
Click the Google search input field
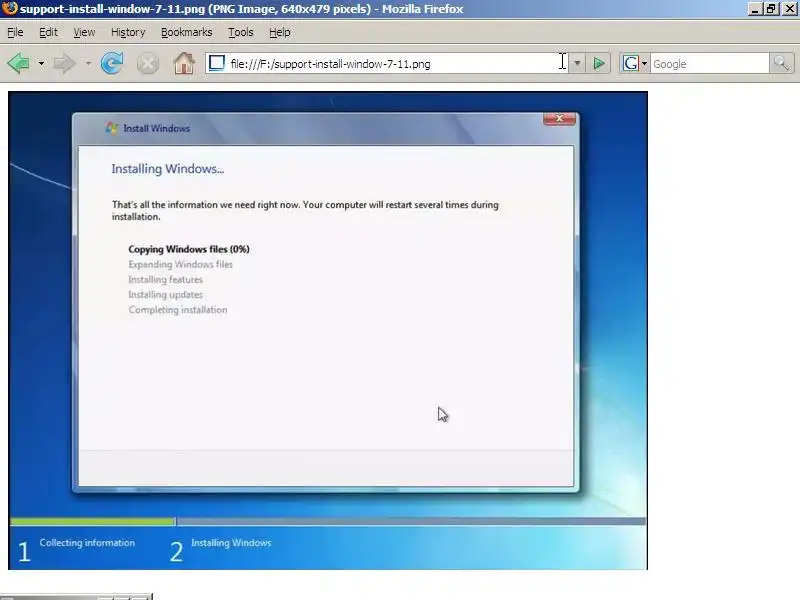coord(710,64)
